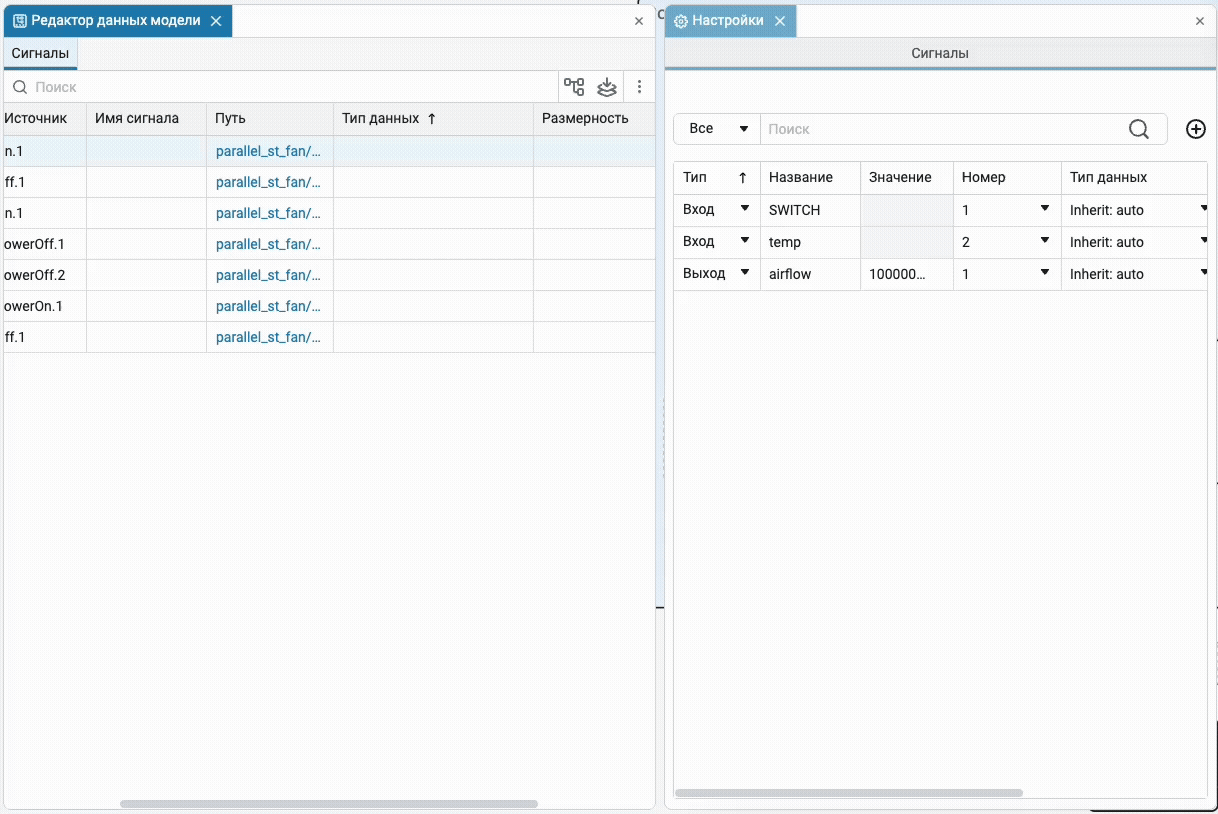The height and width of the screenshot is (814, 1218).
Task: Sort by Тип данных column arrow
Action: (432, 118)
